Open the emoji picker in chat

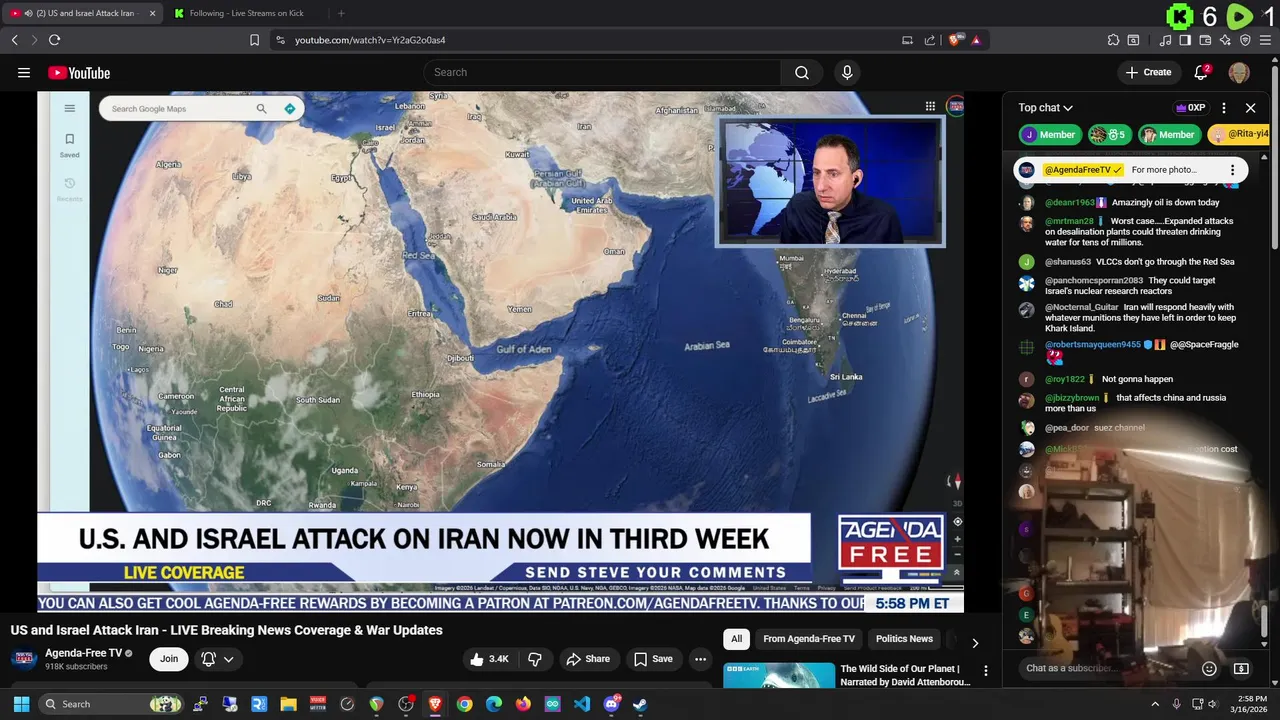click(1209, 668)
